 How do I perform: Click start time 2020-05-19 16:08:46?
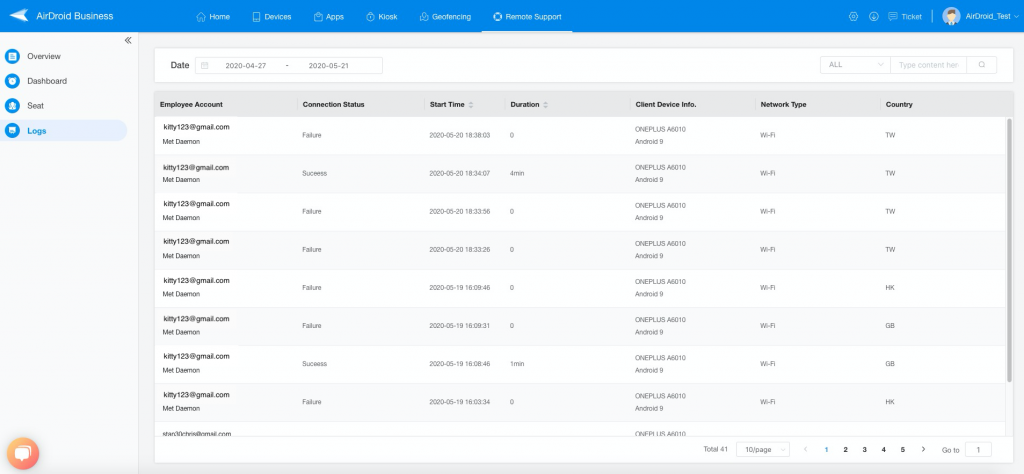coord(460,364)
